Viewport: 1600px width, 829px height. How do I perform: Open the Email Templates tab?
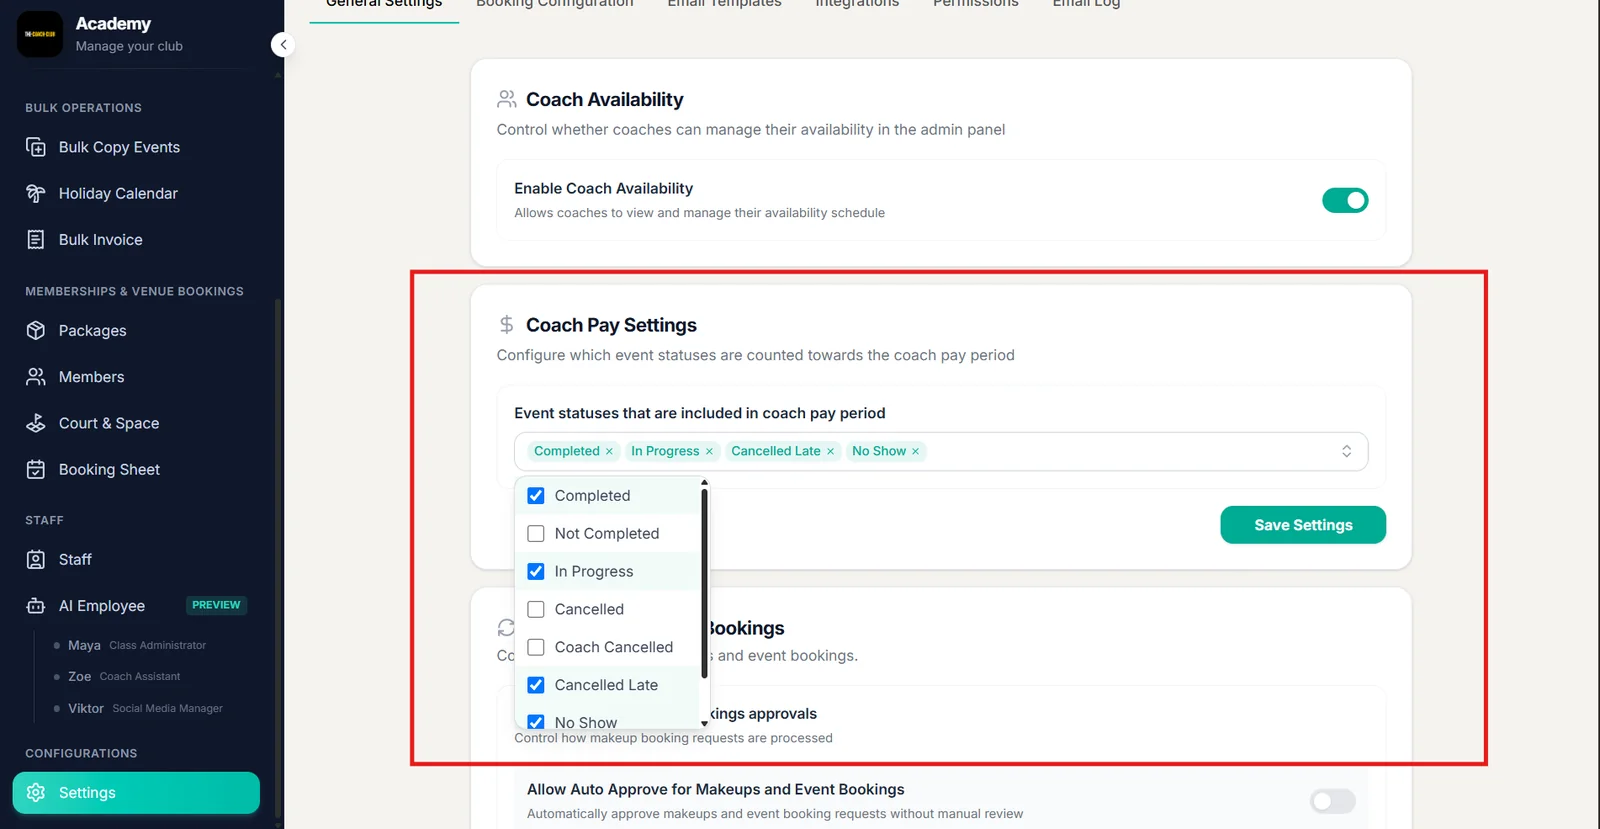point(725,4)
